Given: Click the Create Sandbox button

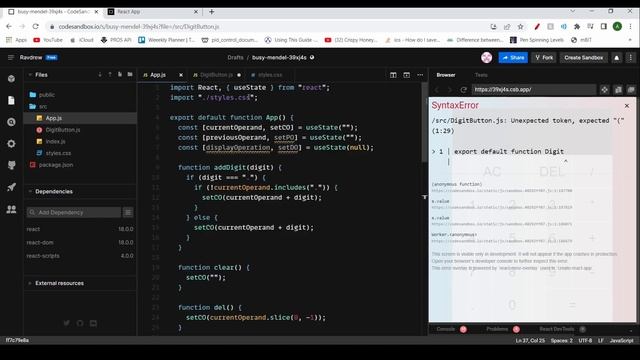Looking at the screenshot, I should coord(584,58).
